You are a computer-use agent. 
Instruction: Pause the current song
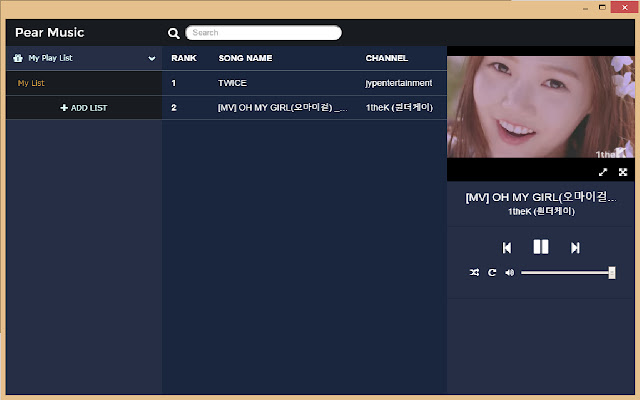[x=541, y=247]
